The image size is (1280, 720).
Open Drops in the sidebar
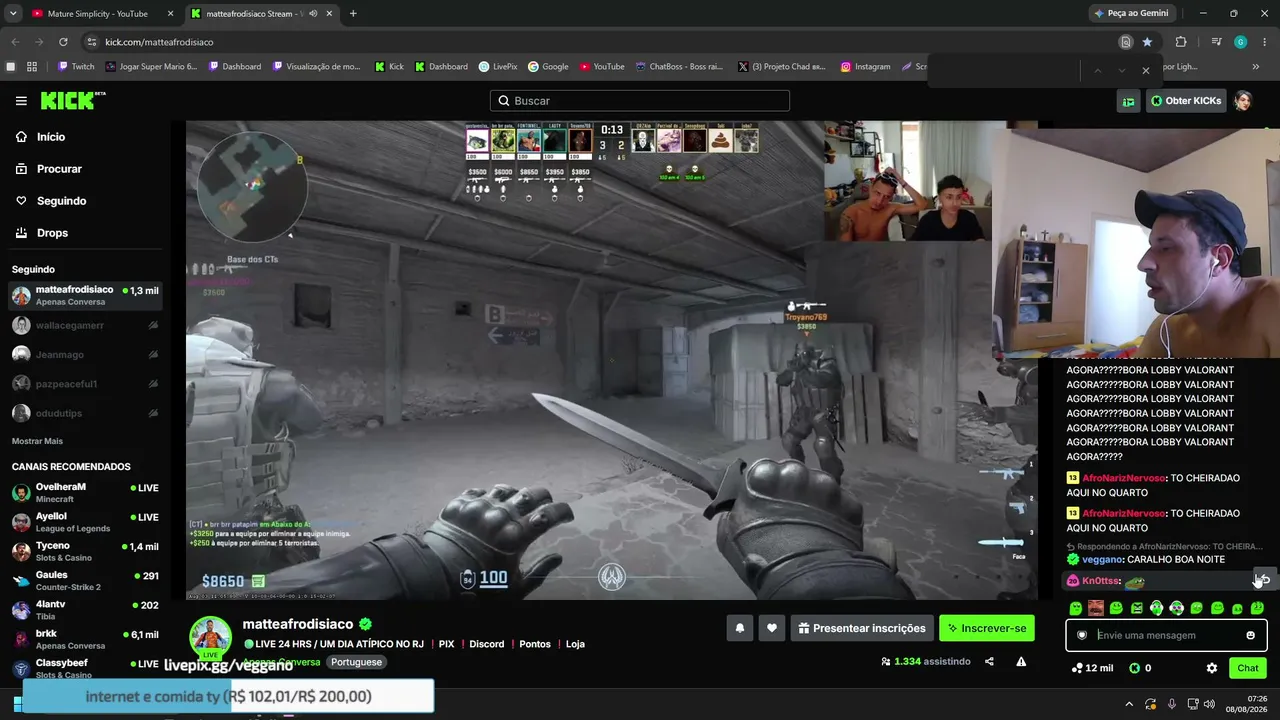point(52,233)
